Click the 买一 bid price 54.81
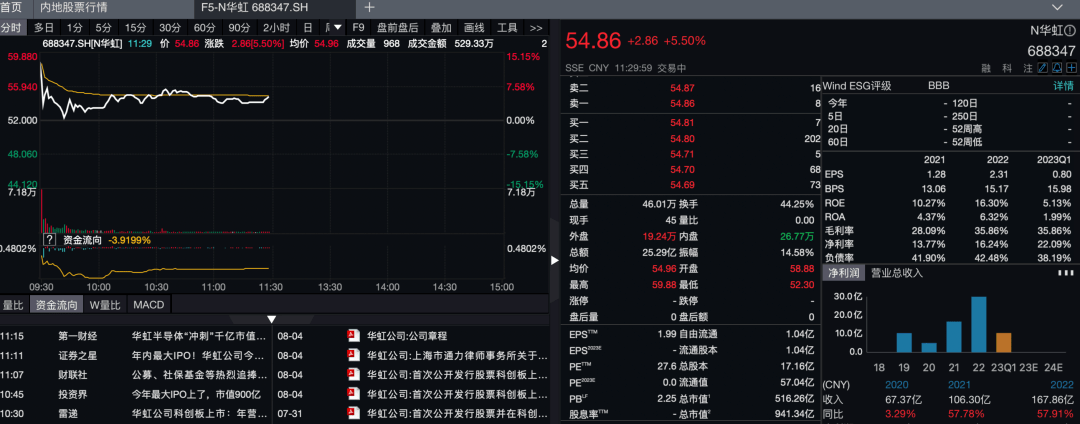 [683, 123]
